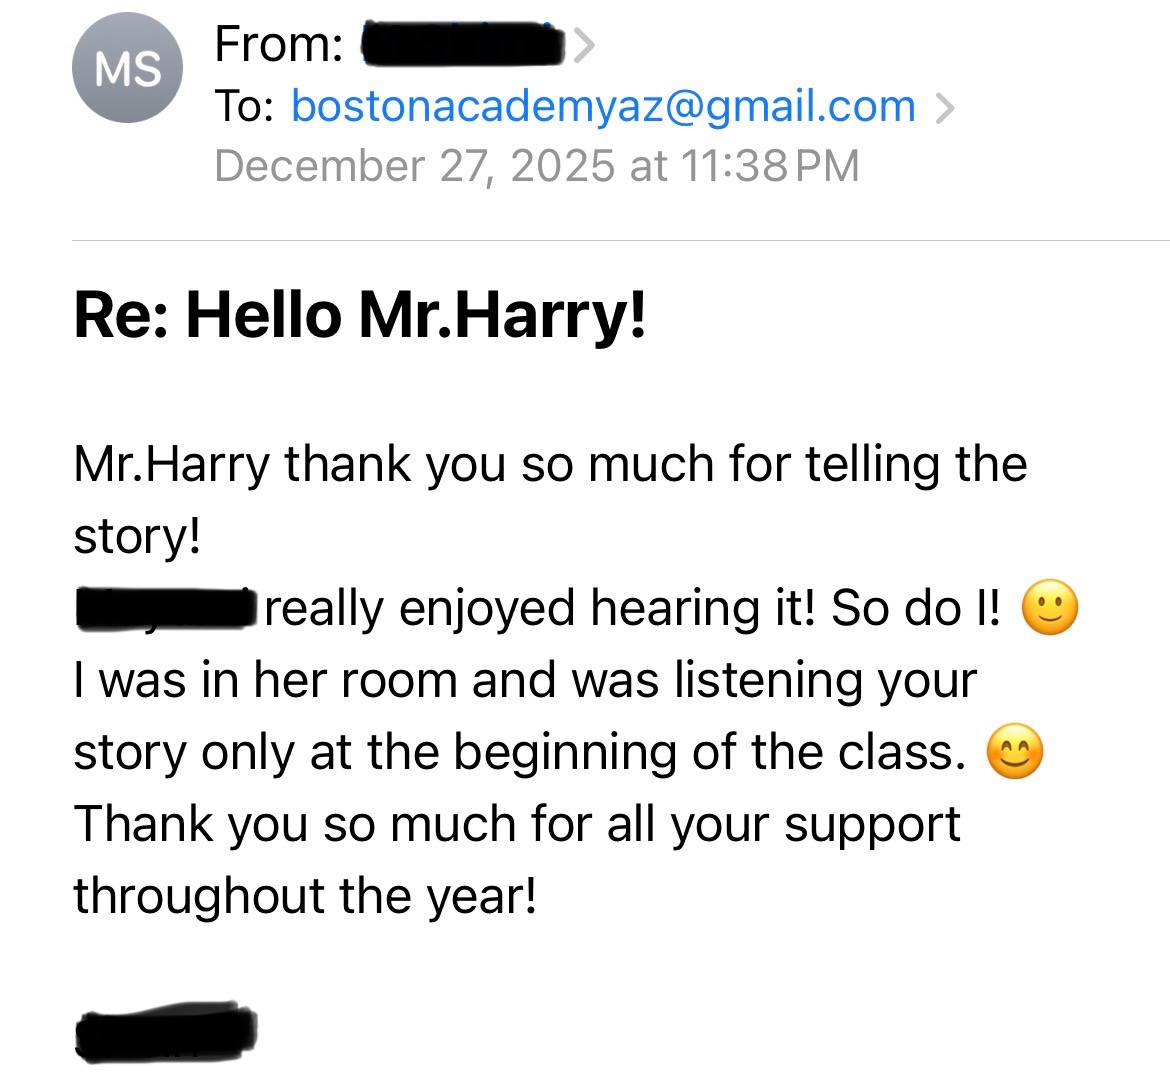Click the "Thank you so much for all your support" line
This screenshot has height=1091, width=1170.
[517, 824]
